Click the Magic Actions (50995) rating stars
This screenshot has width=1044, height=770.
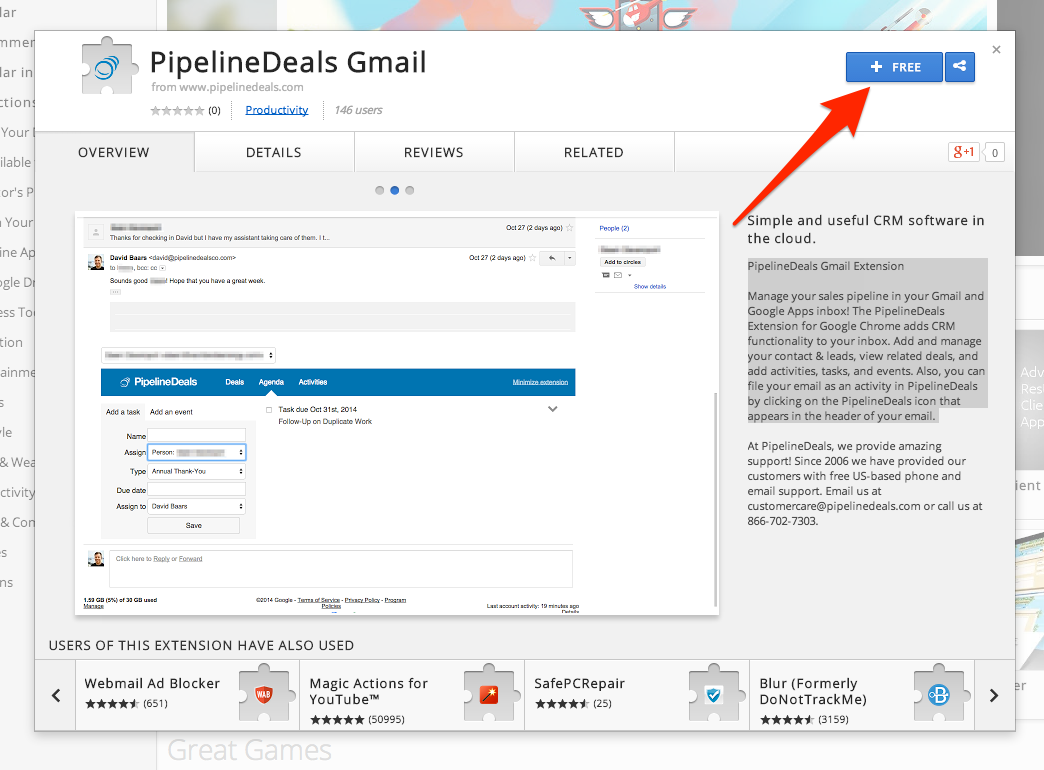coord(337,719)
